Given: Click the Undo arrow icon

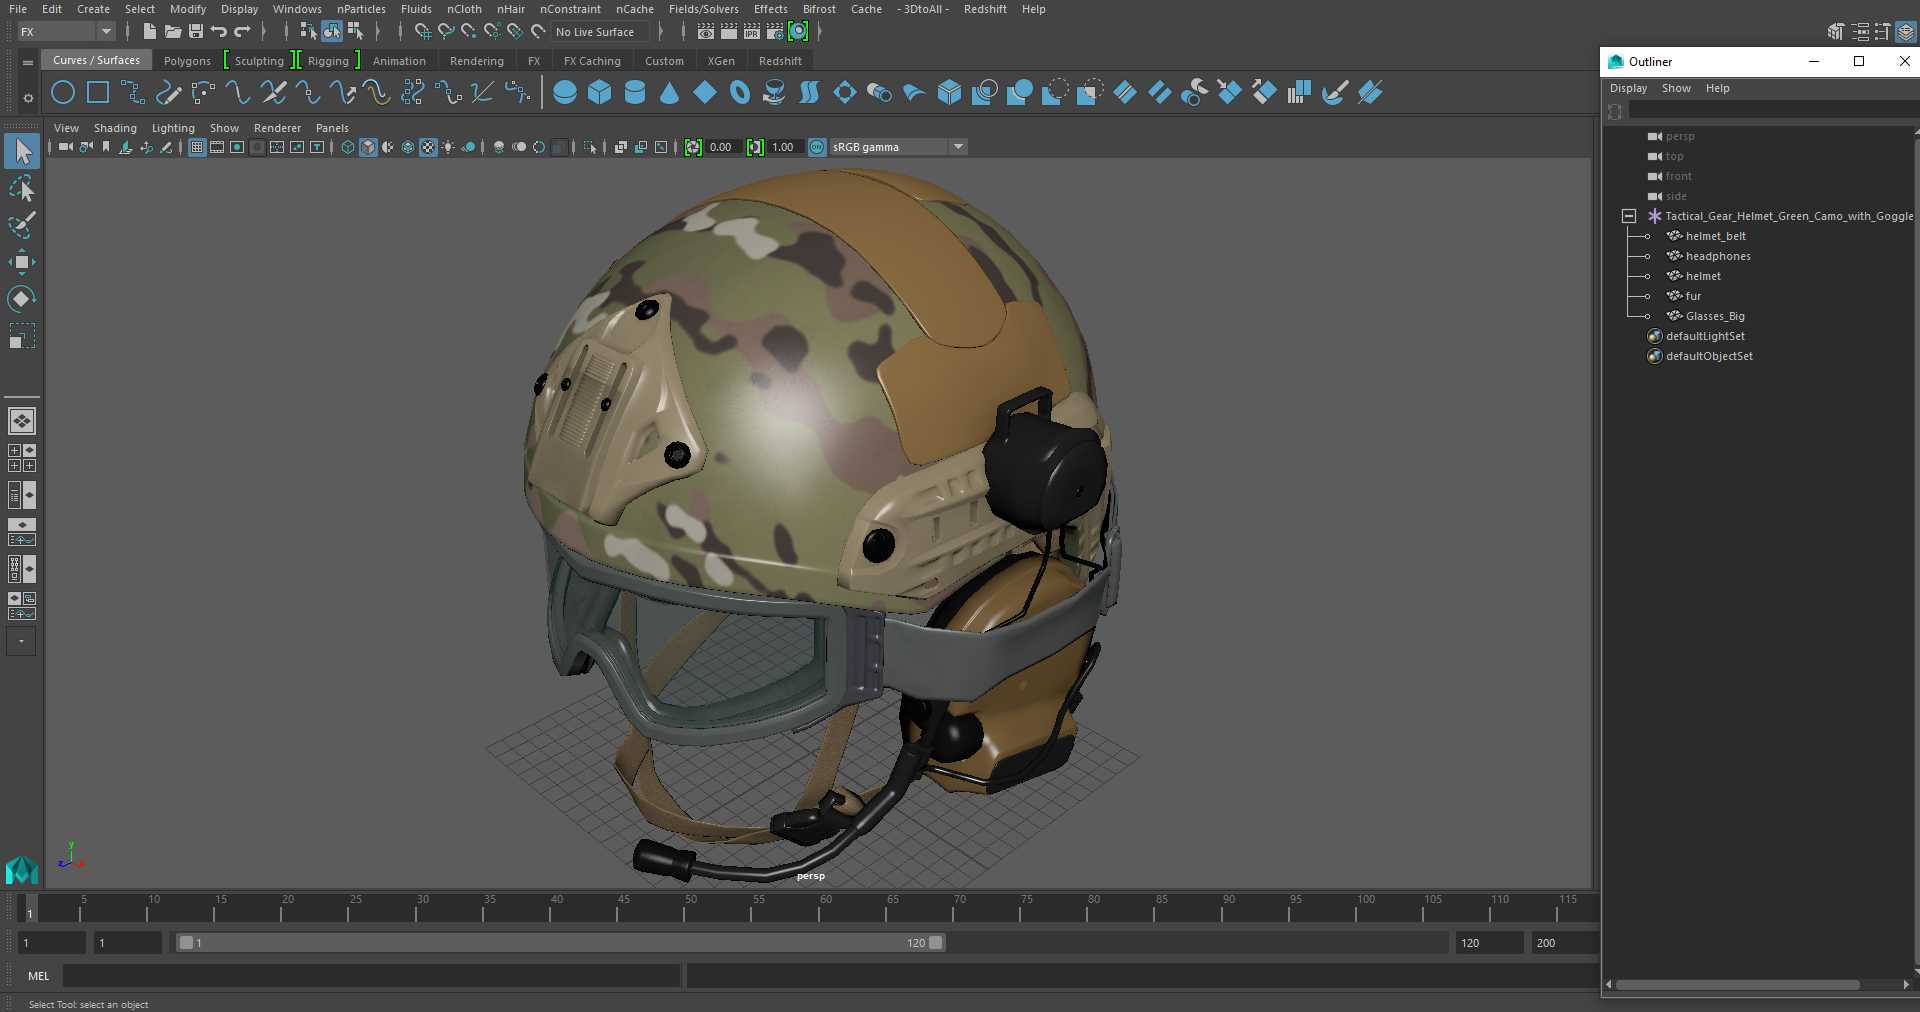Looking at the screenshot, I should [219, 32].
